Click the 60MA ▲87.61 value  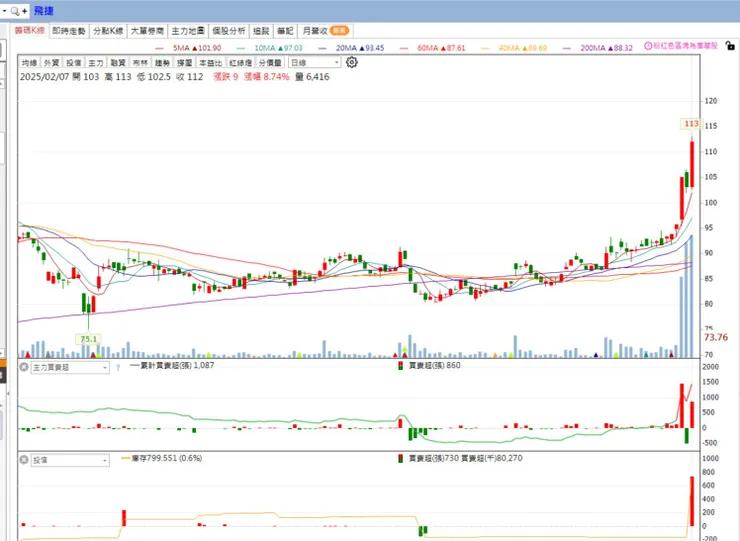pos(441,48)
